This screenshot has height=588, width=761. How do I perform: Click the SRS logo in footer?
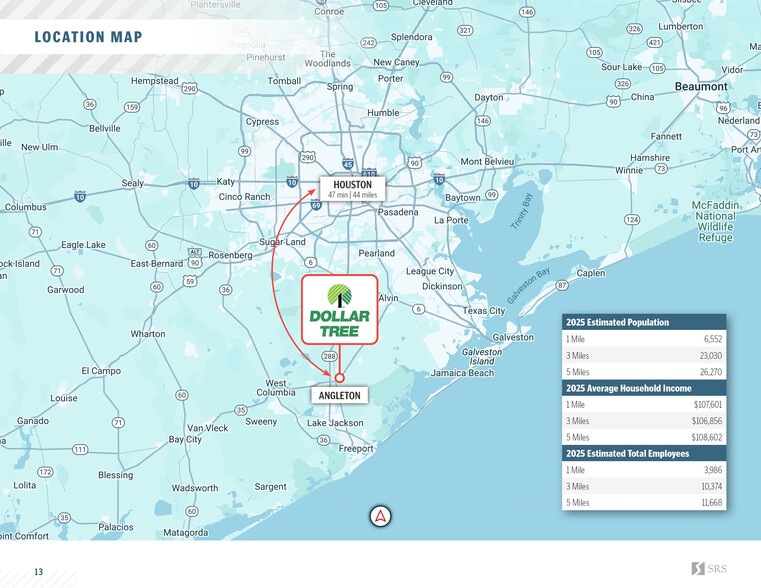click(709, 569)
